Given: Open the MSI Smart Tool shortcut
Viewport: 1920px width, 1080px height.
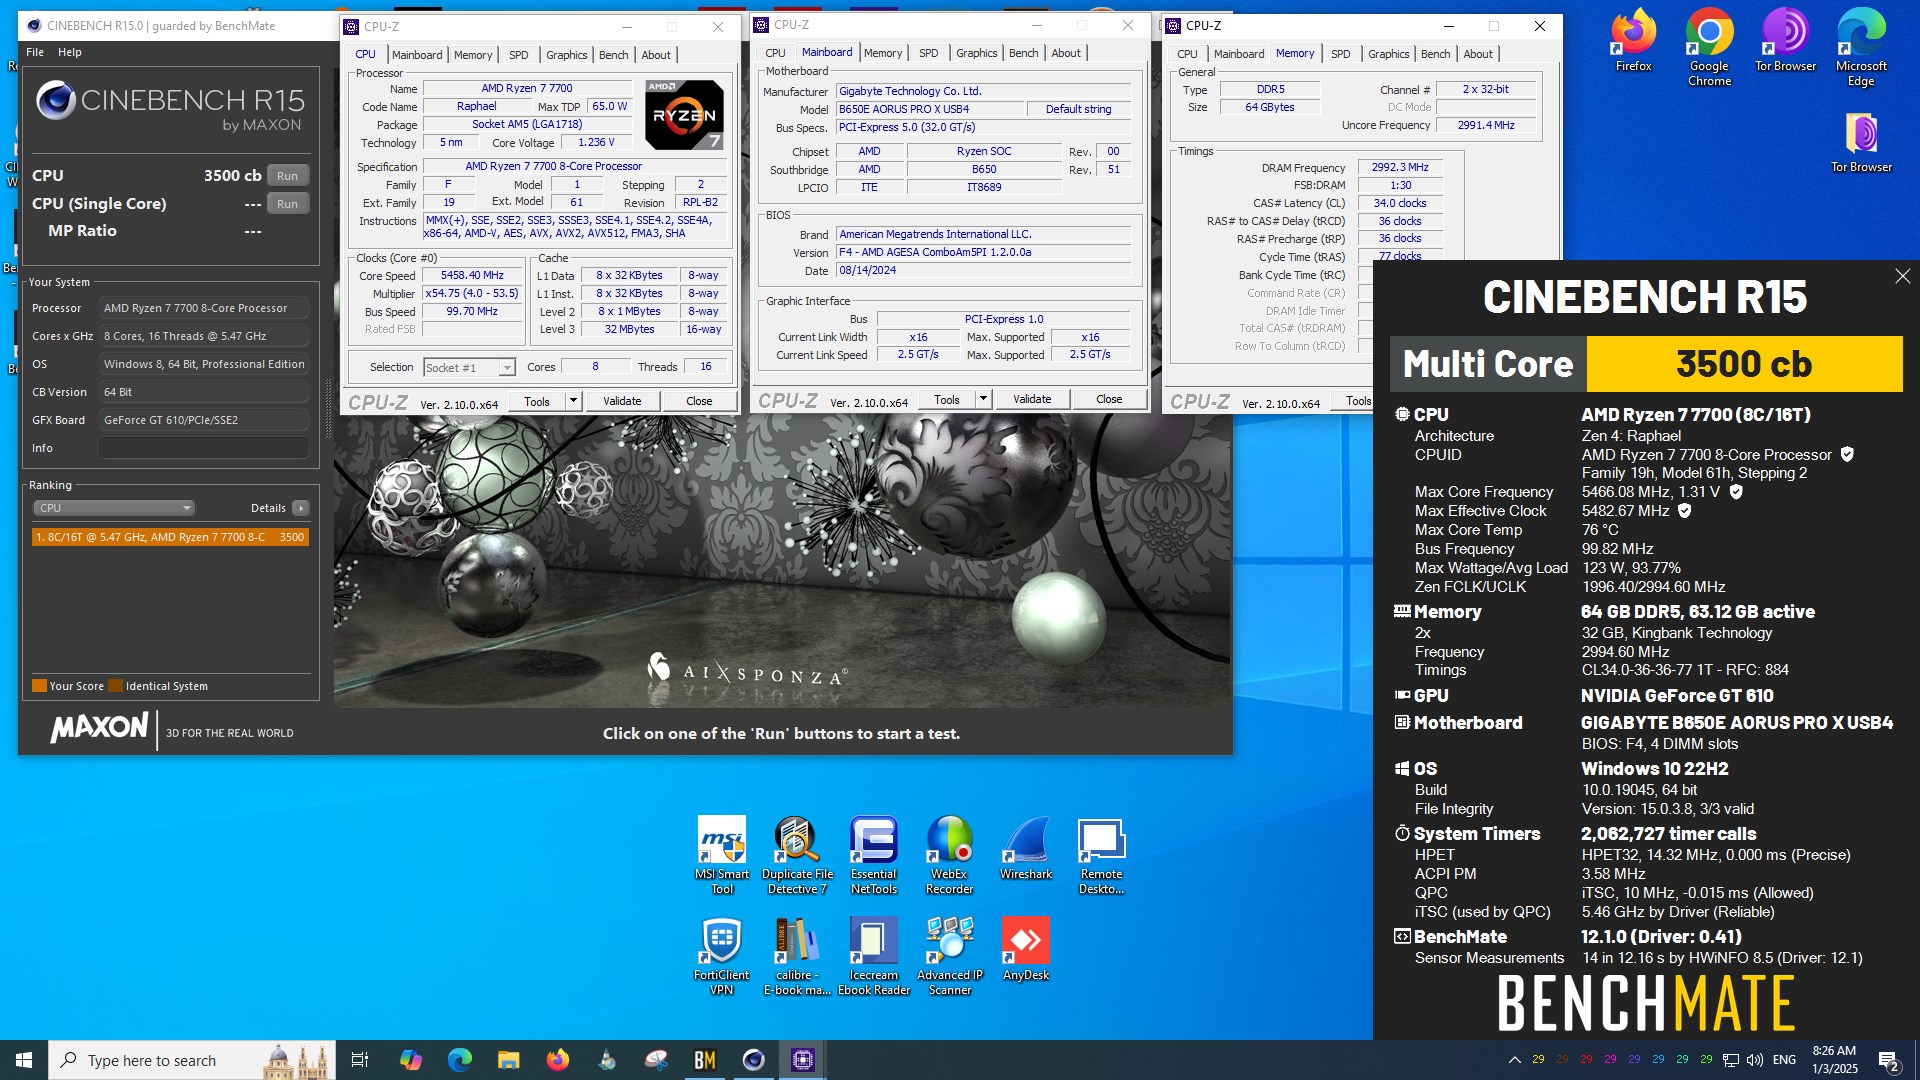Looking at the screenshot, I should pyautogui.click(x=722, y=856).
